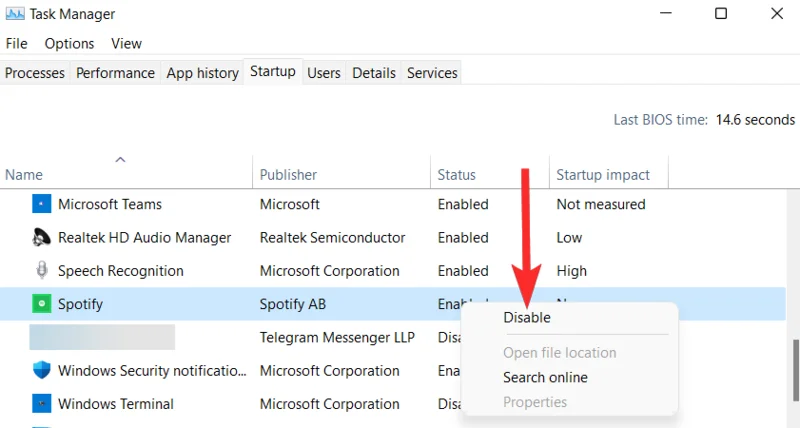Screen dimensions: 800x428
Task: Click Microsoft publisher cell for Teams
Action: 290,204
